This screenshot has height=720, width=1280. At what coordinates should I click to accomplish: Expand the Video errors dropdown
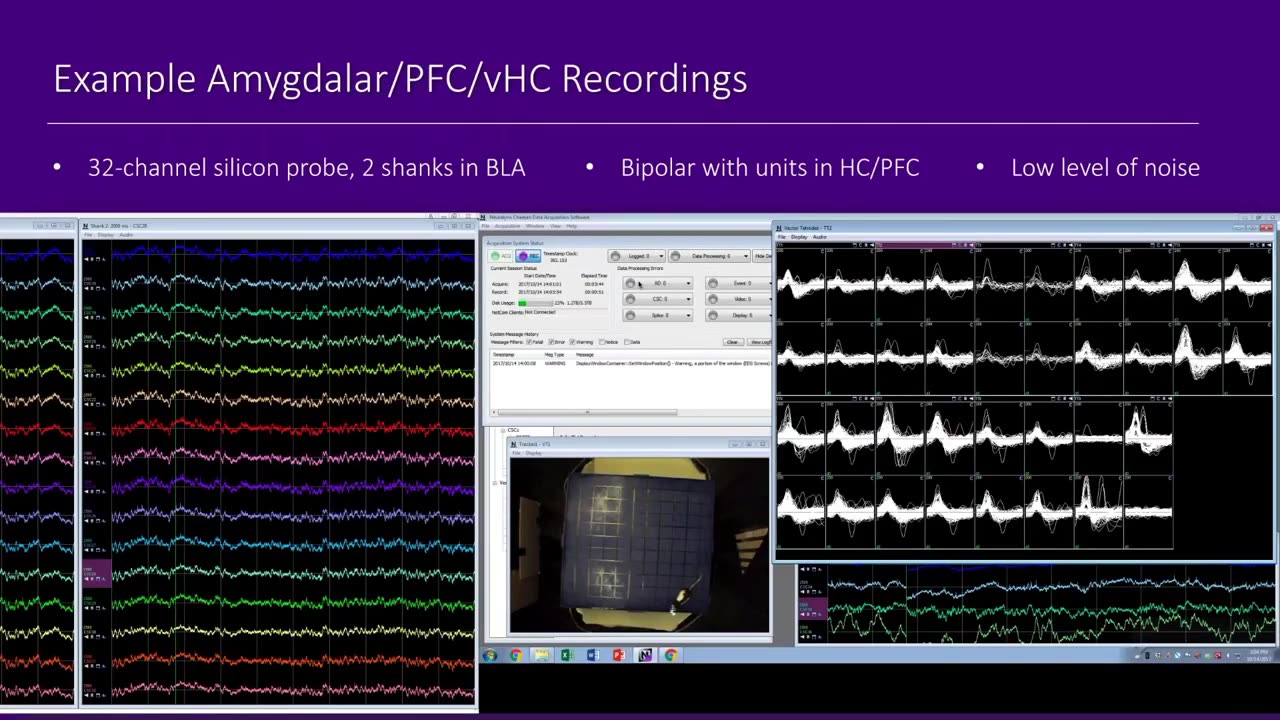739,299
